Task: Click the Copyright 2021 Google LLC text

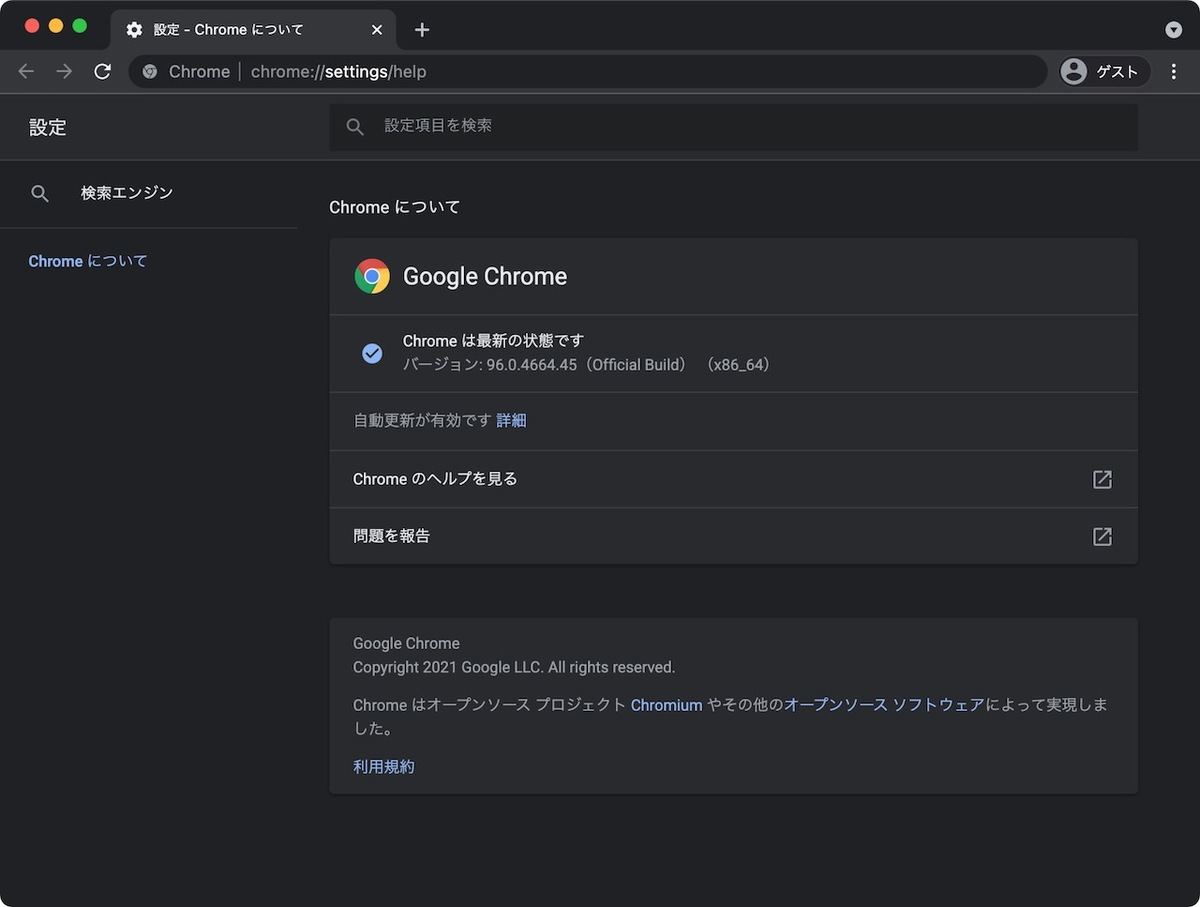Action: click(x=514, y=667)
